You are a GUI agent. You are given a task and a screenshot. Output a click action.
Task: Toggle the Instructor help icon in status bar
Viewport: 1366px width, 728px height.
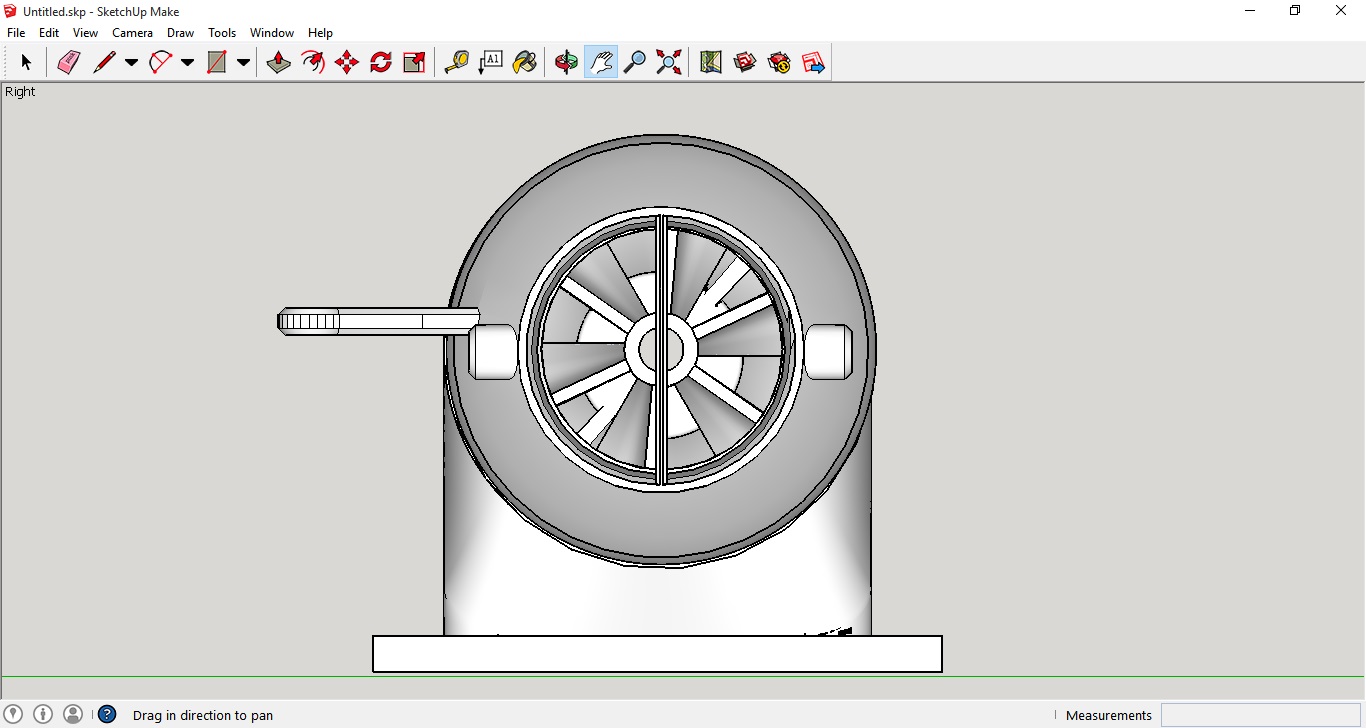pyautogui.click(x=107, y=714)
